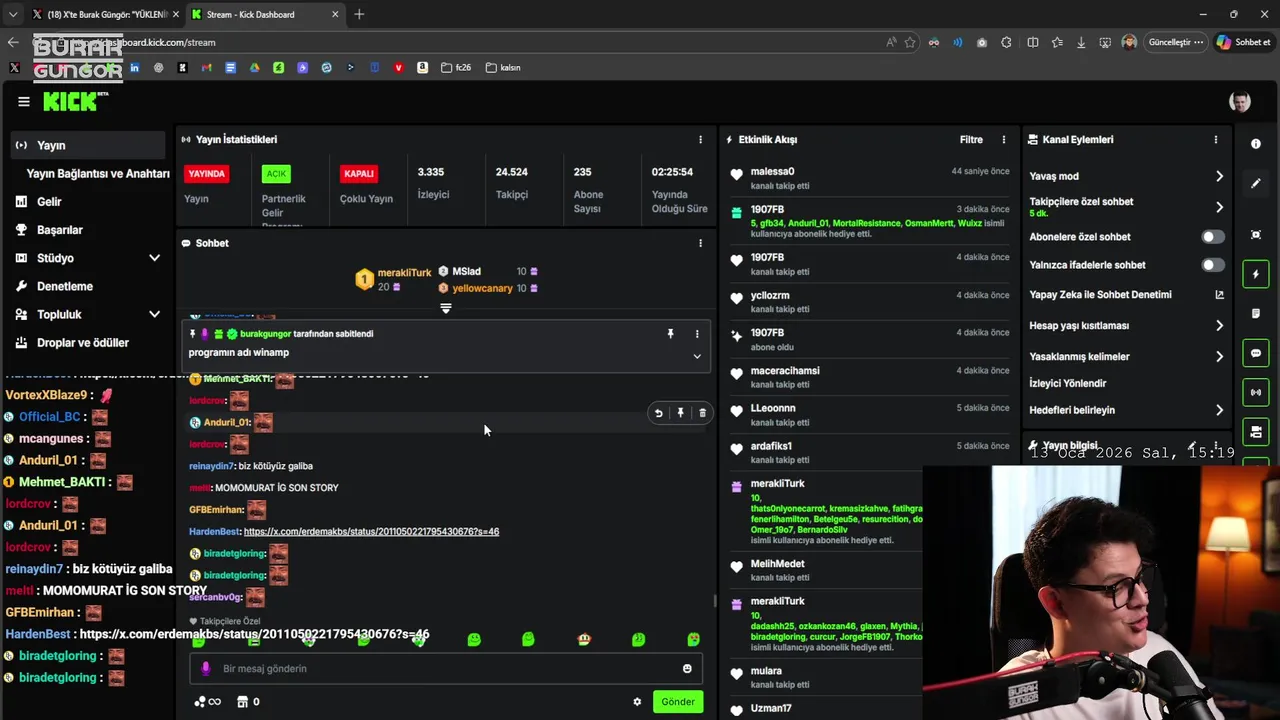
Task: Open Etkinlik Akışı three-dot menu
Action: 1004,140
